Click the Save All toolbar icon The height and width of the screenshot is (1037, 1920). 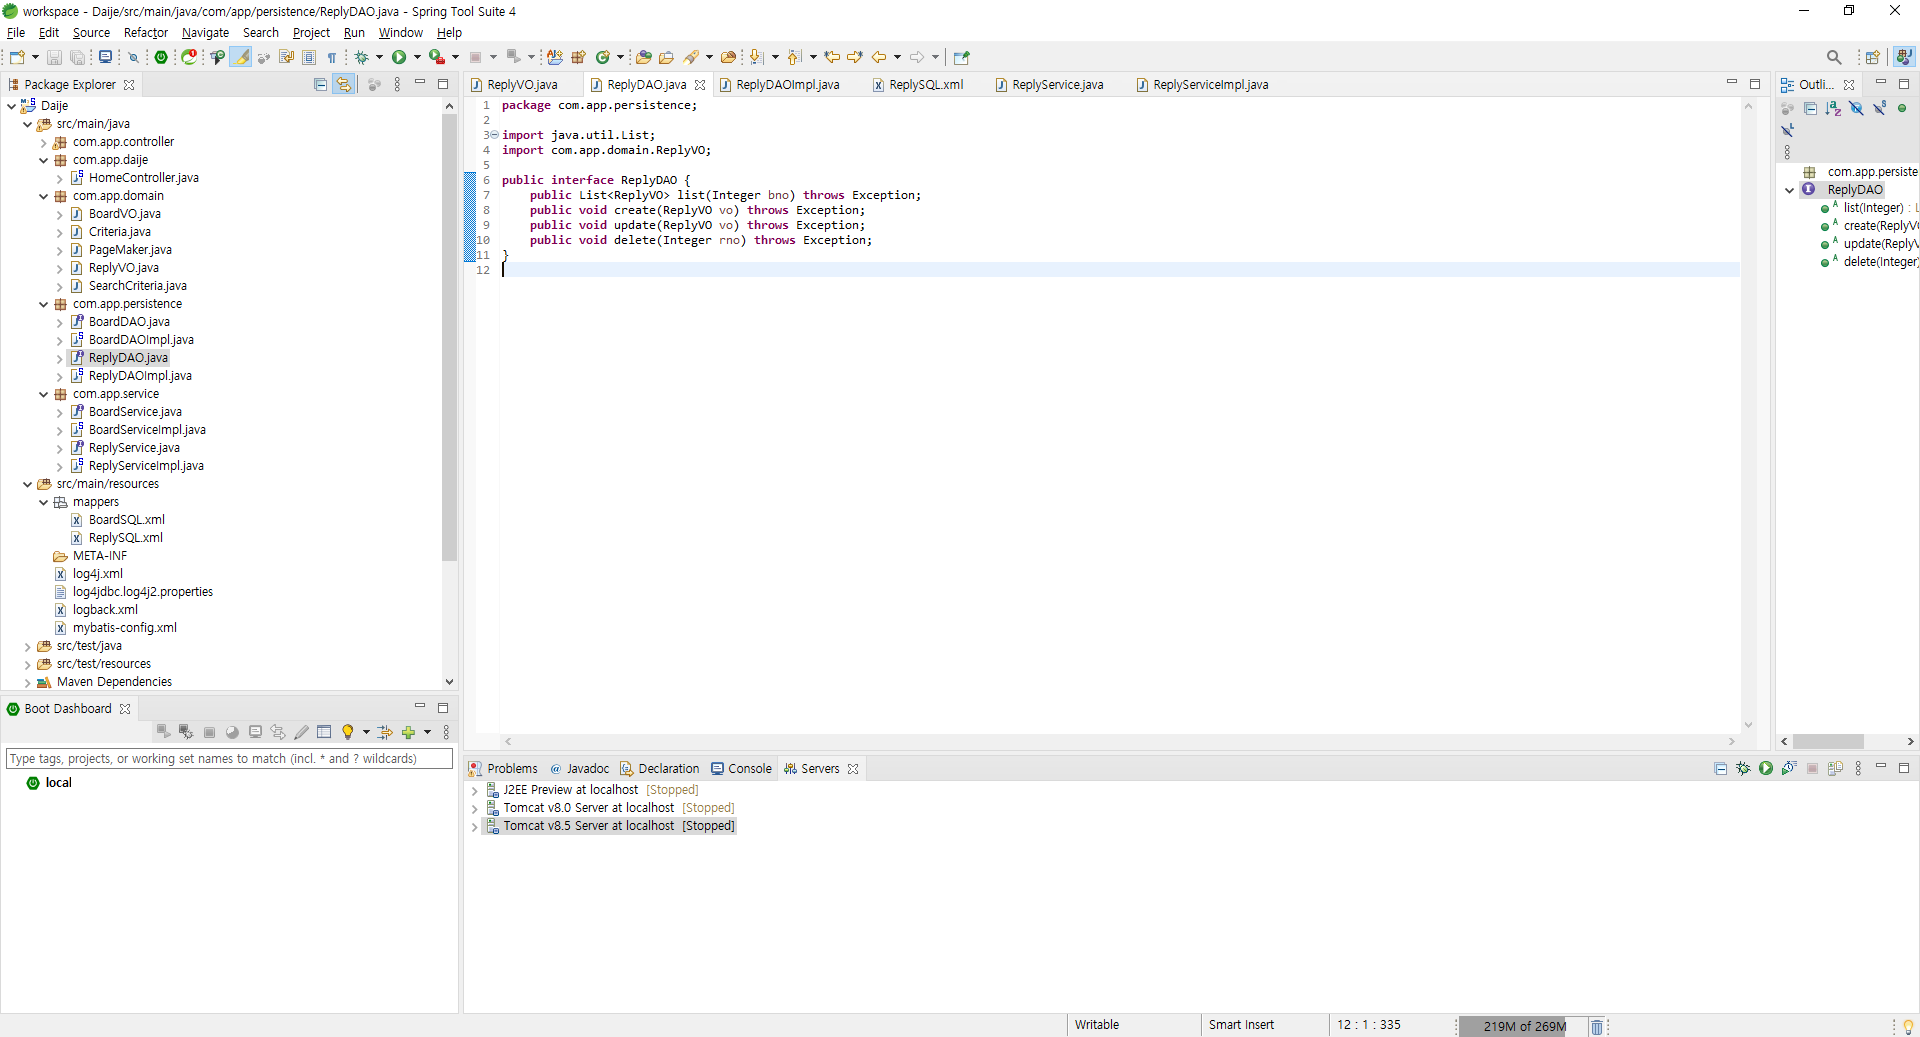pos(77,57)
